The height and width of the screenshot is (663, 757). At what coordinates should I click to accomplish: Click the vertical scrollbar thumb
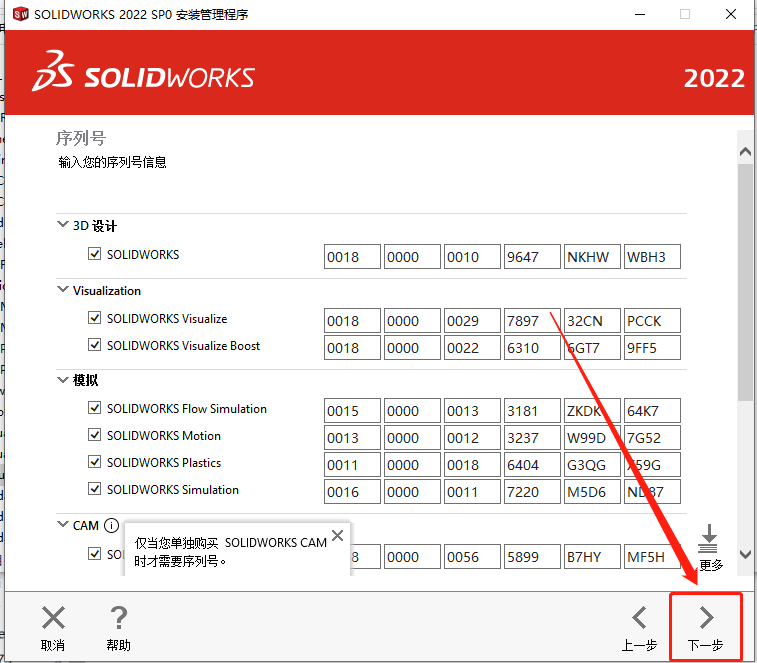click(x=745, y=282)
